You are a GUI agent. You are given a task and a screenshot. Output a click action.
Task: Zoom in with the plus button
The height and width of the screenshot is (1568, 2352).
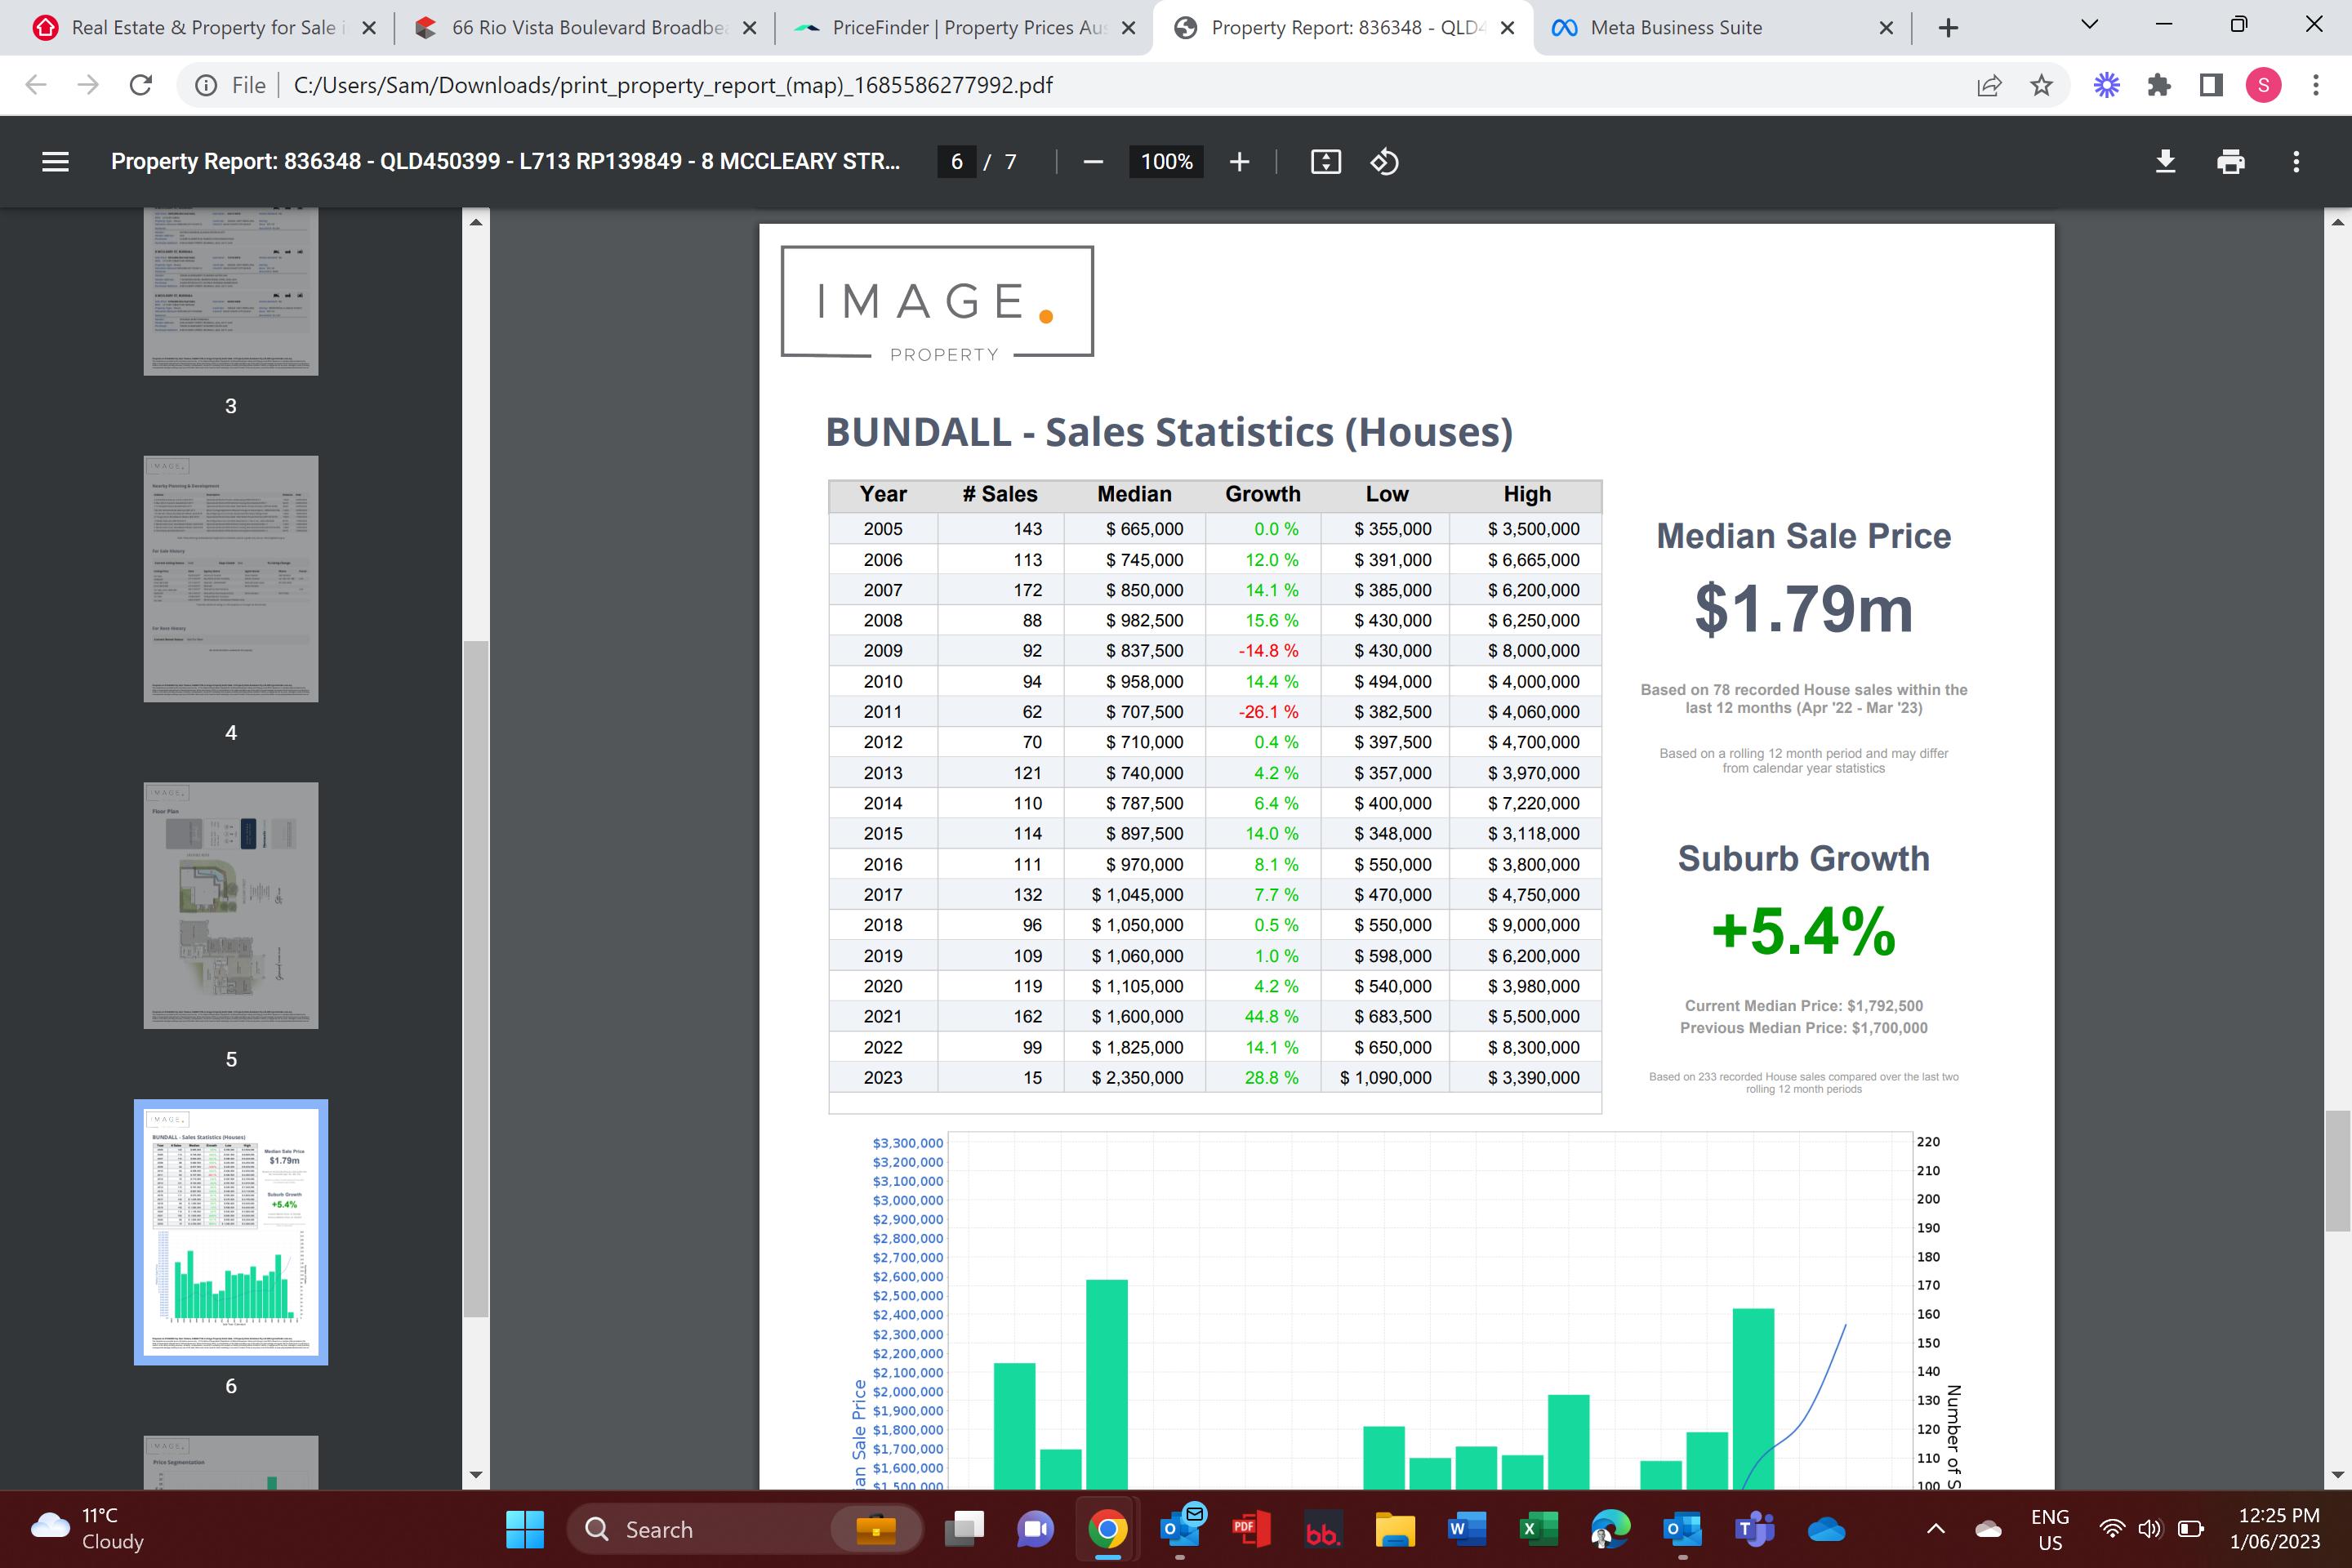click(x=1239, y=162)
